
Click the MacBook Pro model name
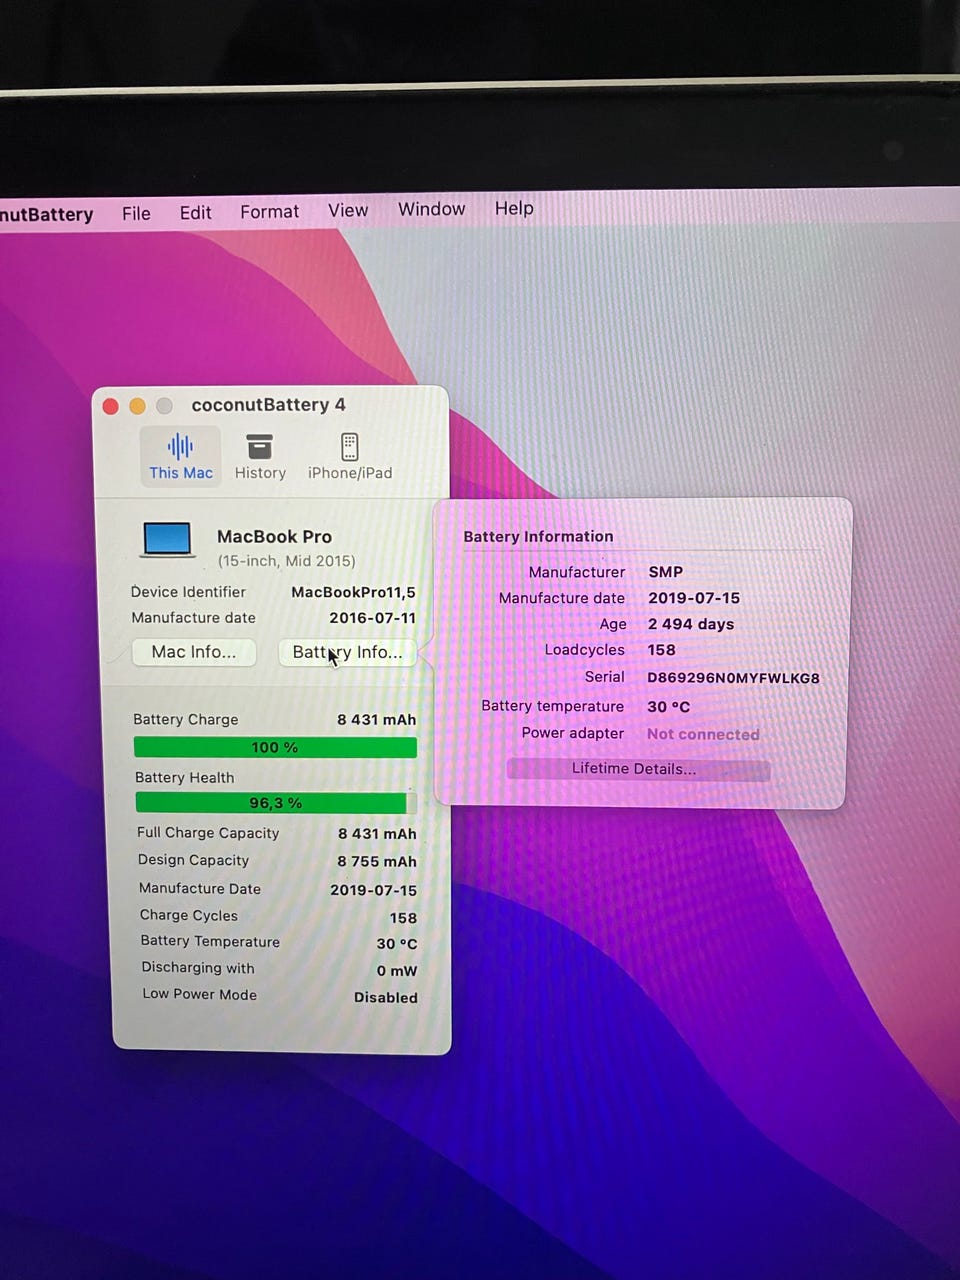[274, 537]
